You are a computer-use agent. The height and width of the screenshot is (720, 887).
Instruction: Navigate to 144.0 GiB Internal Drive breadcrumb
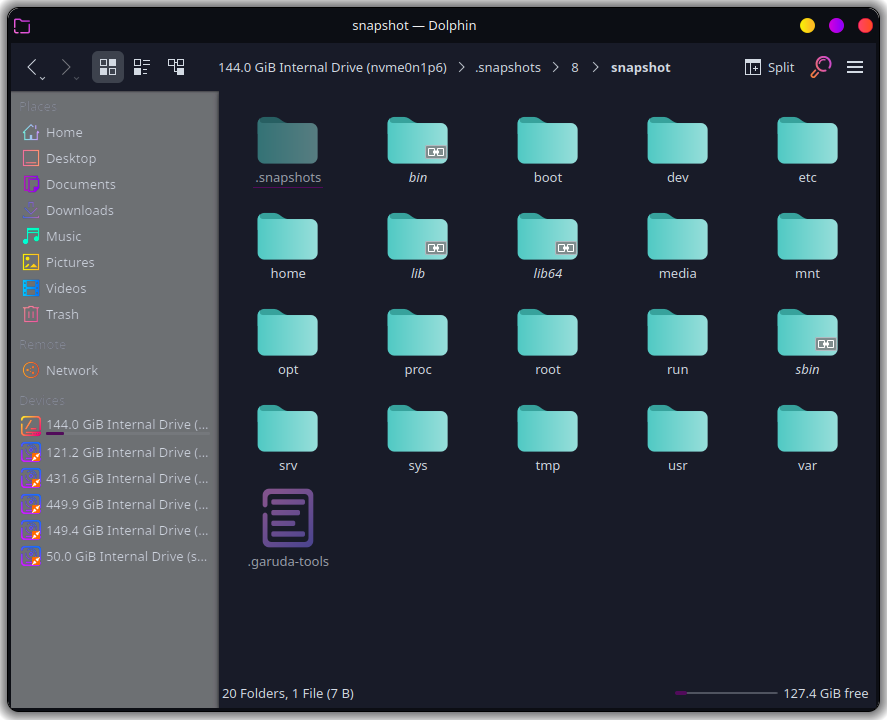coord(333,67)
